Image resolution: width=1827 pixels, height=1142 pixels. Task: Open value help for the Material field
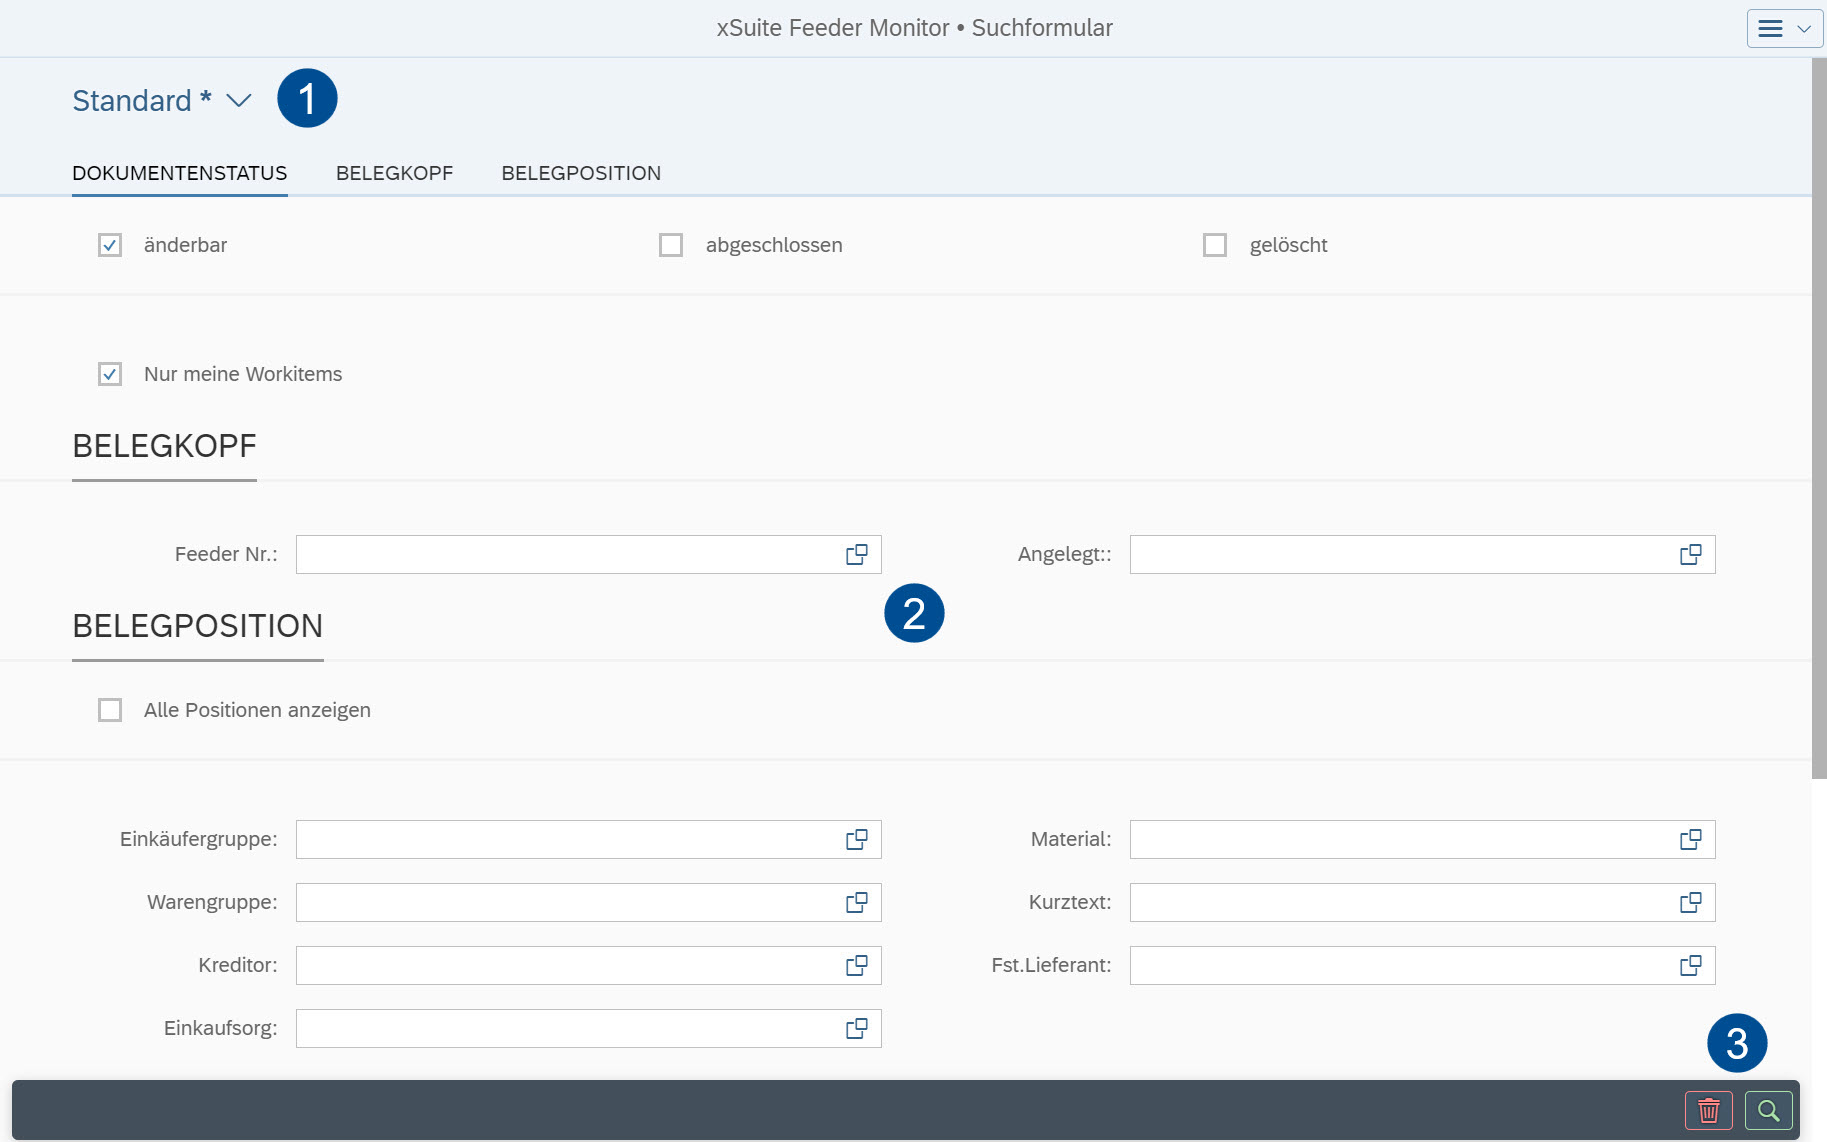(1691, 839)
